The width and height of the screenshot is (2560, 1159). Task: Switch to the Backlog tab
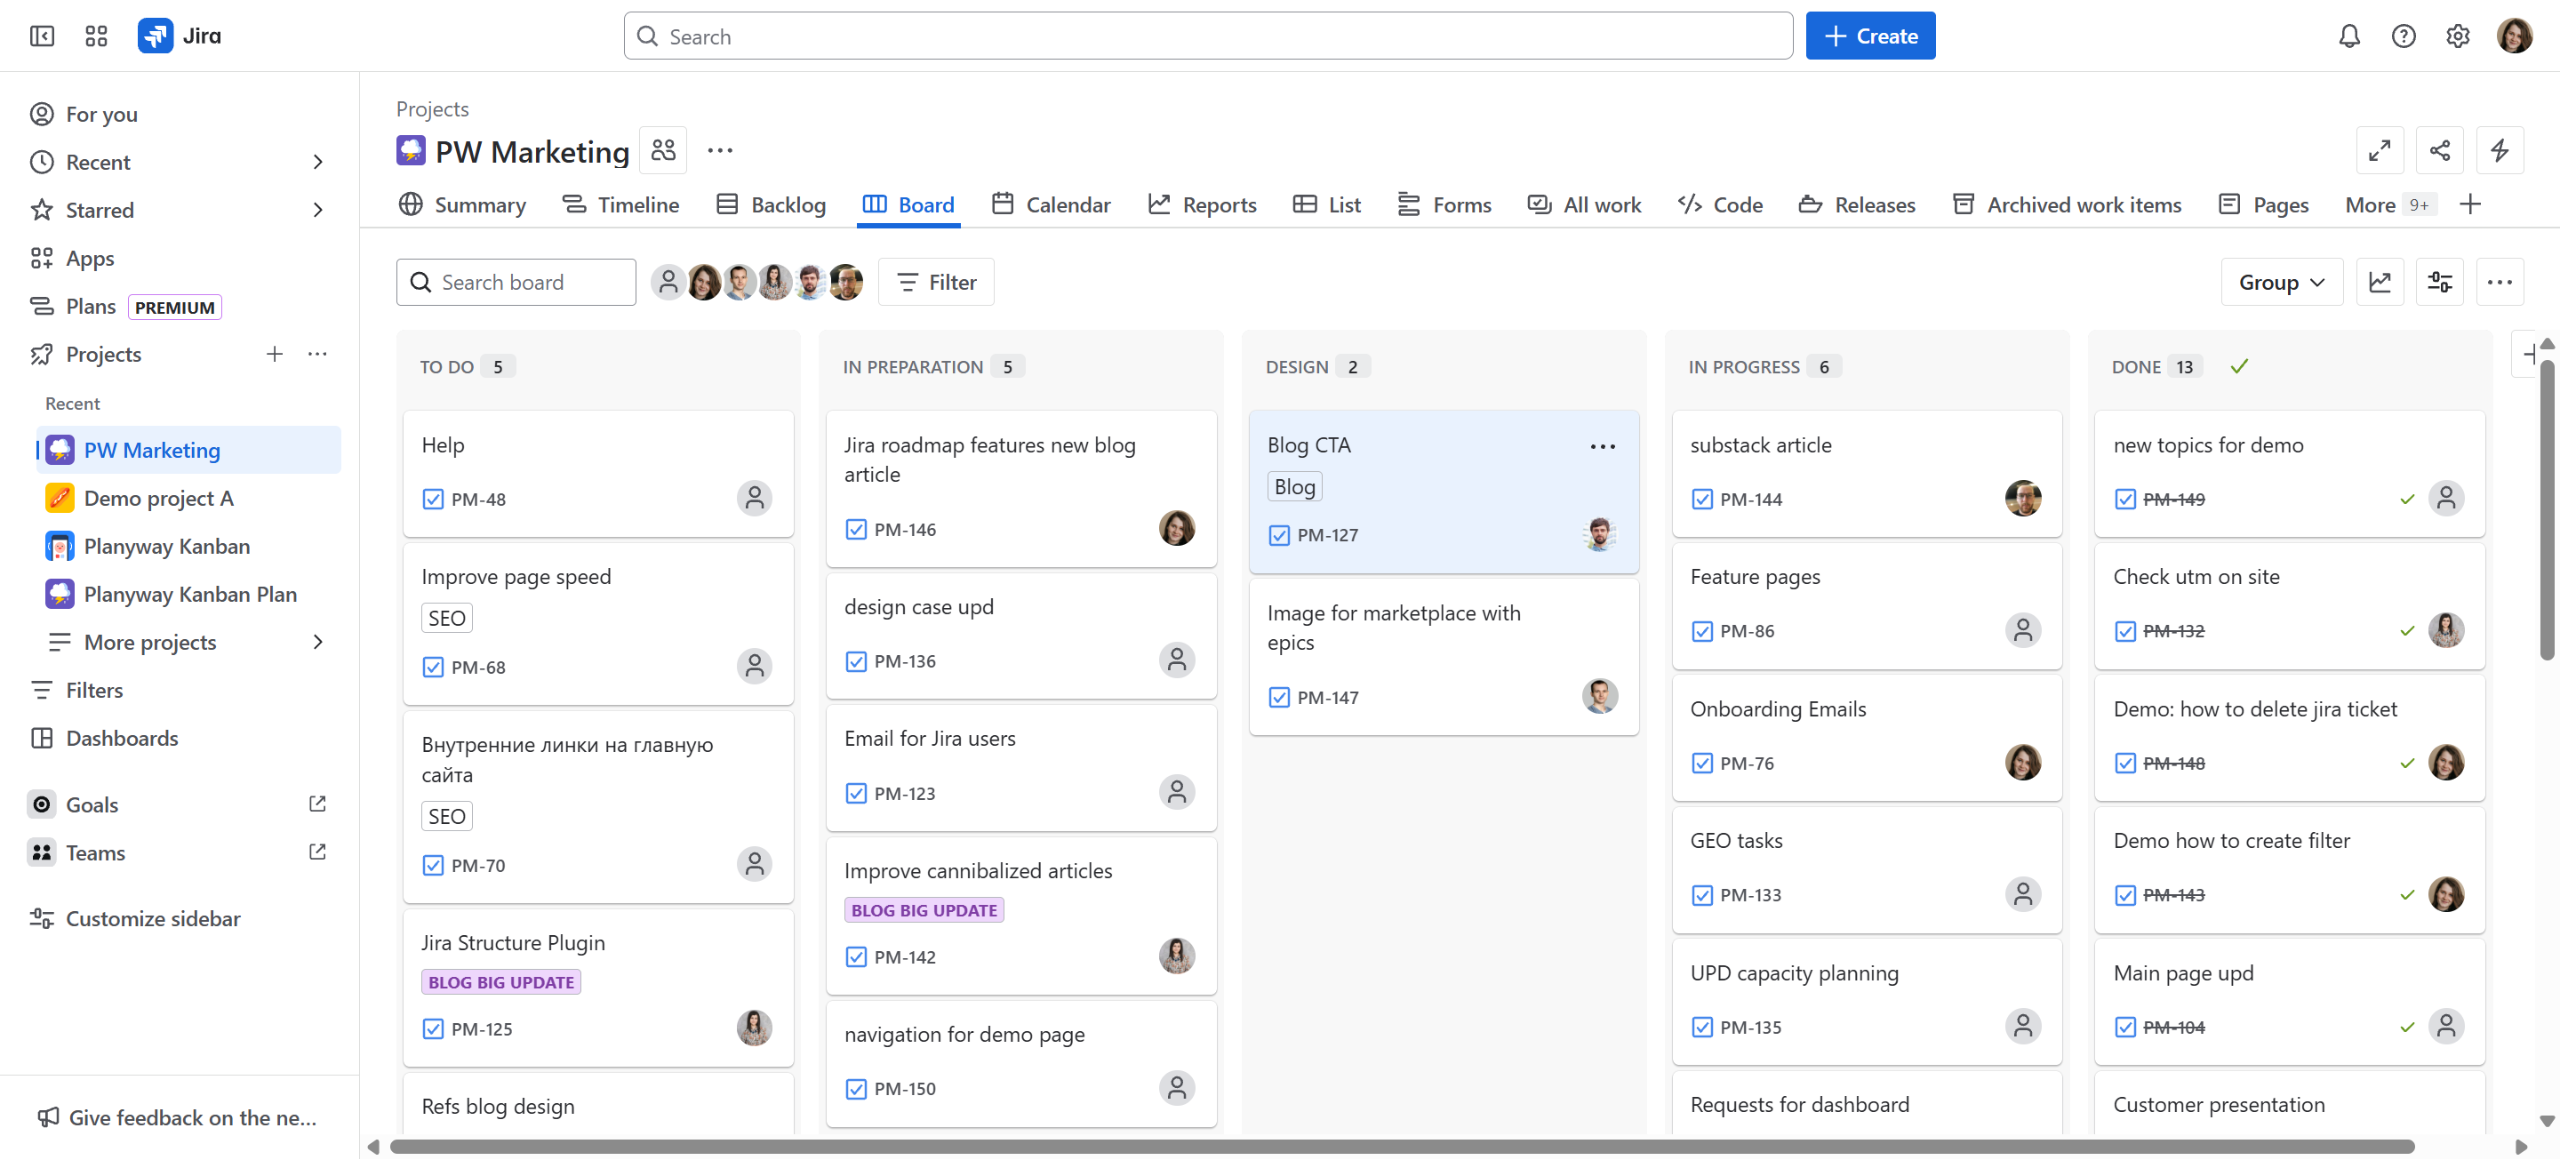click(x=771, y=205)
